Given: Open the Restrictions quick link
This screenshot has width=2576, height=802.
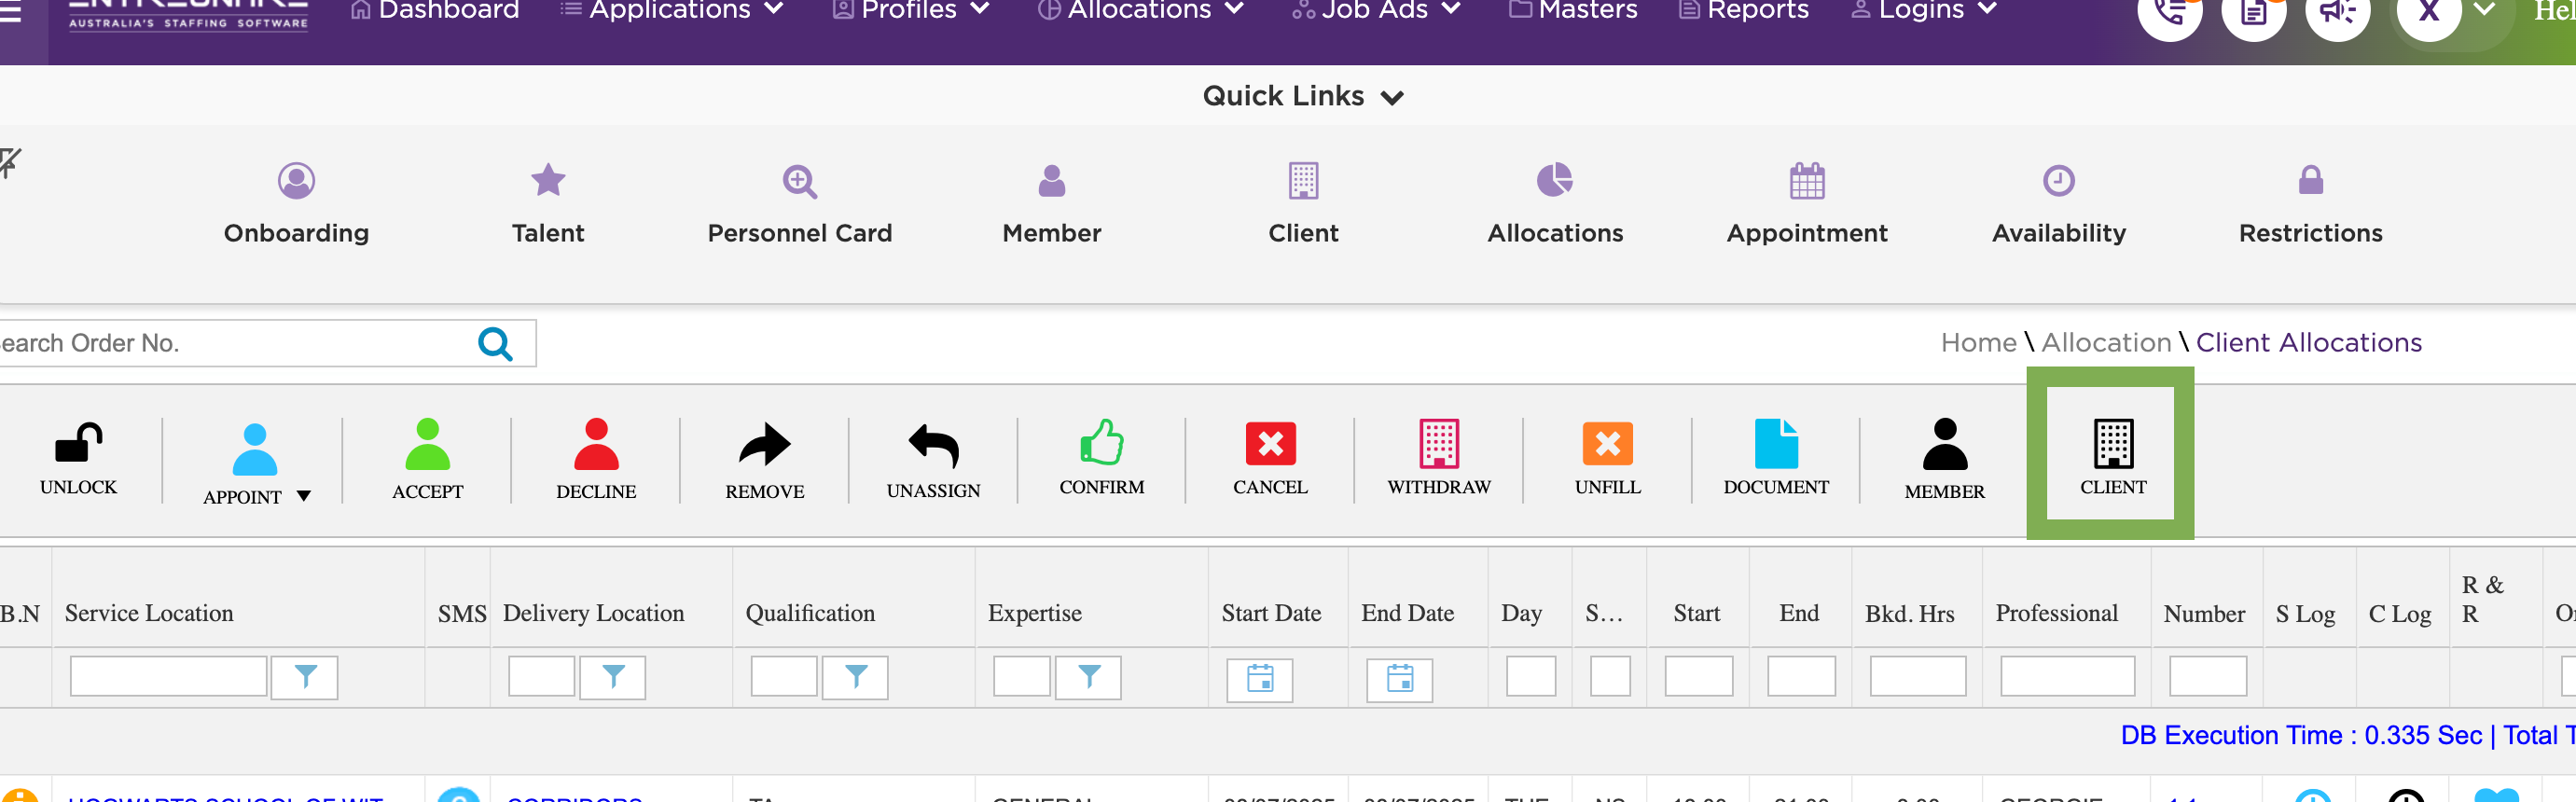Looking at the screenshot, I should (x=2310, y=205).
